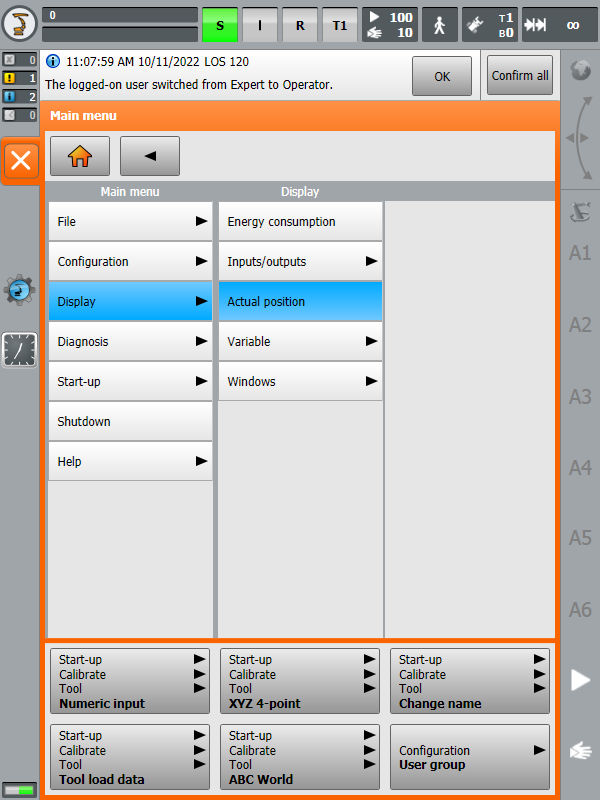600x800 pixels.
Task: Open the program override 100/10 speed control
Action: click(389, 25)
